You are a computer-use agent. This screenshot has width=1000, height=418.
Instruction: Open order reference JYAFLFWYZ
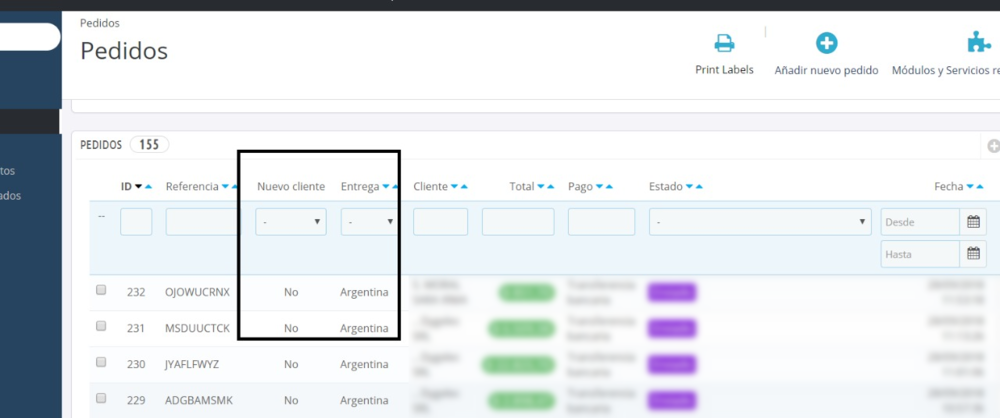192,364
